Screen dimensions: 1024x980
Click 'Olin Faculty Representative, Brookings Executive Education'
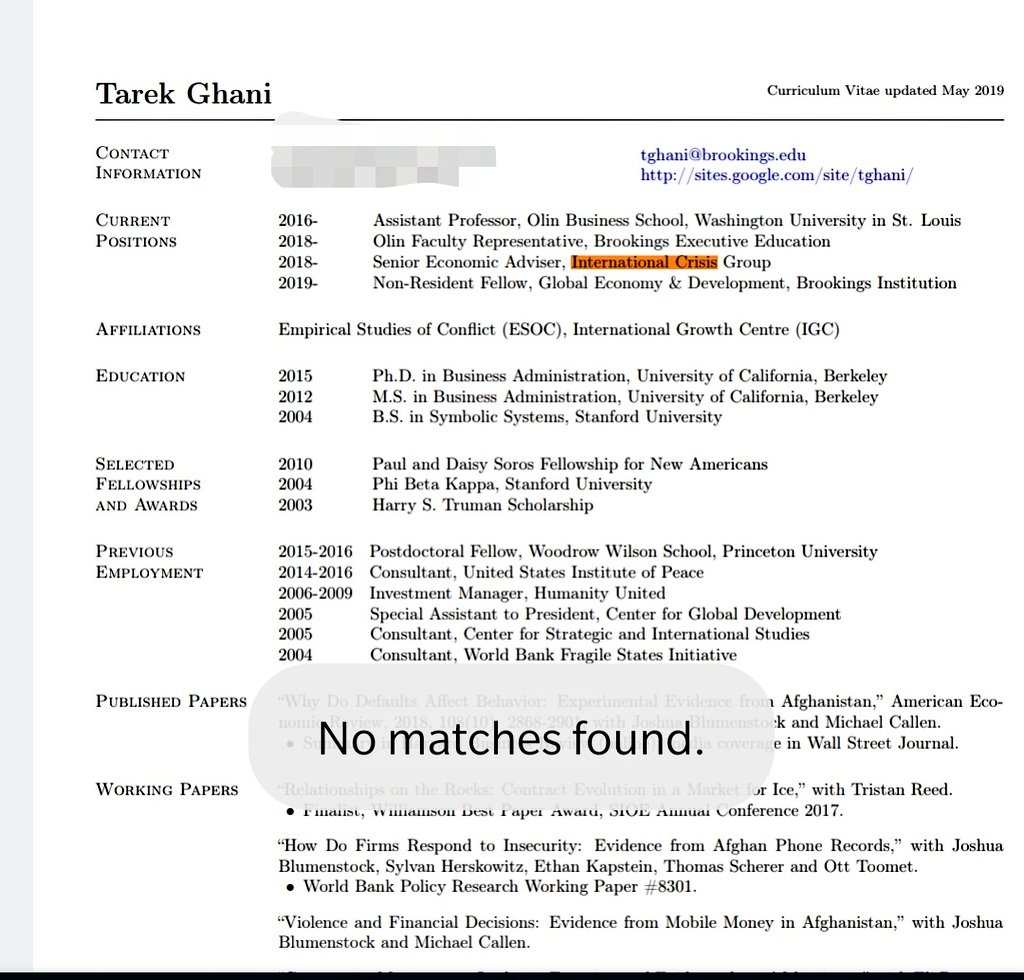click(x=601, y=242)
